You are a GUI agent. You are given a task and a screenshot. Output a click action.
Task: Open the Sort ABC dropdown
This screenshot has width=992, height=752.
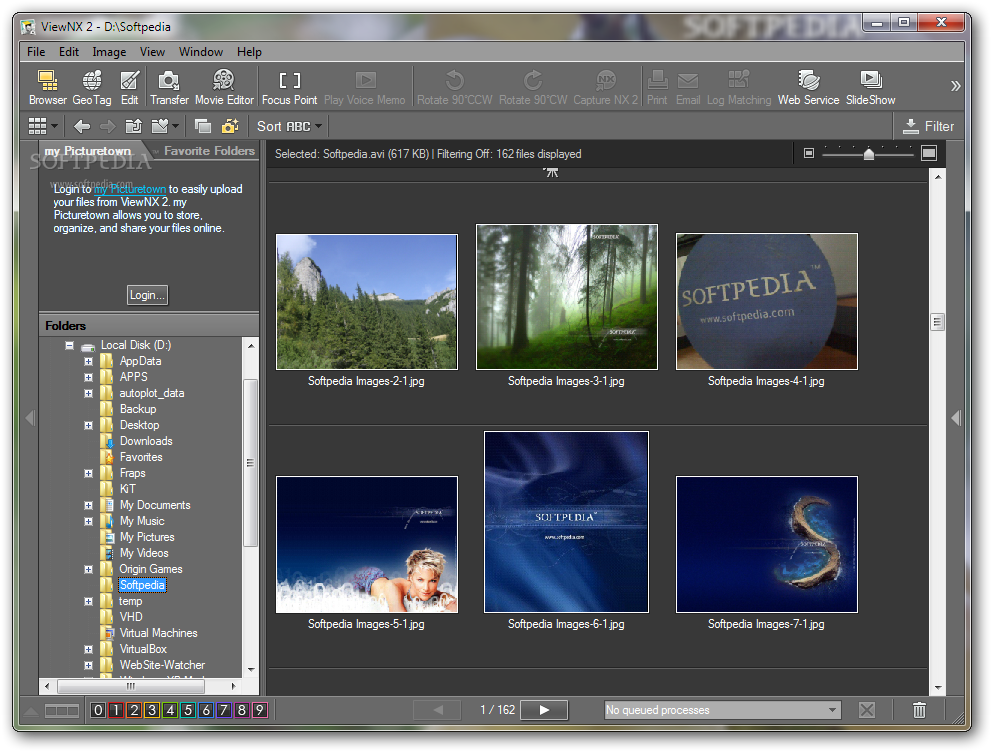tap(289, 126)
